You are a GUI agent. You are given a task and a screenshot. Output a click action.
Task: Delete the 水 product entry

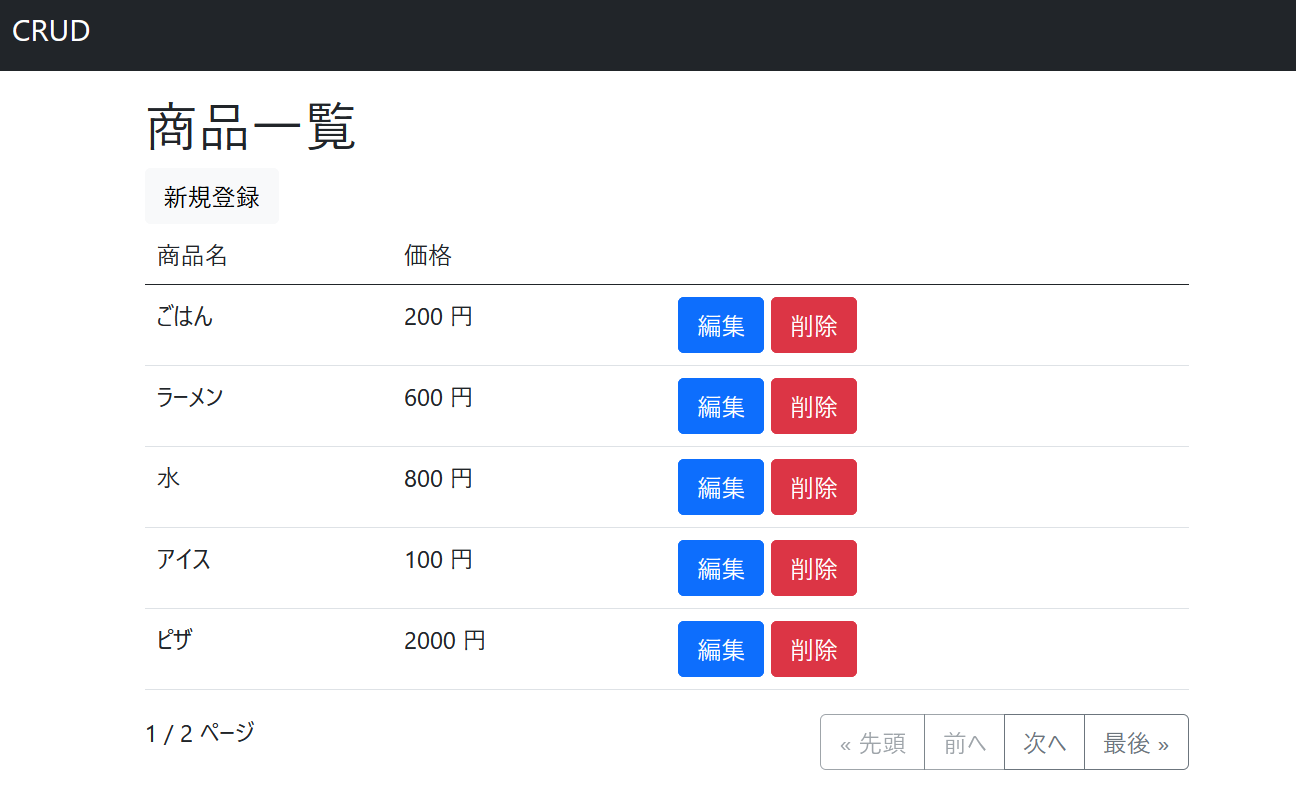(x=814, y=487)
